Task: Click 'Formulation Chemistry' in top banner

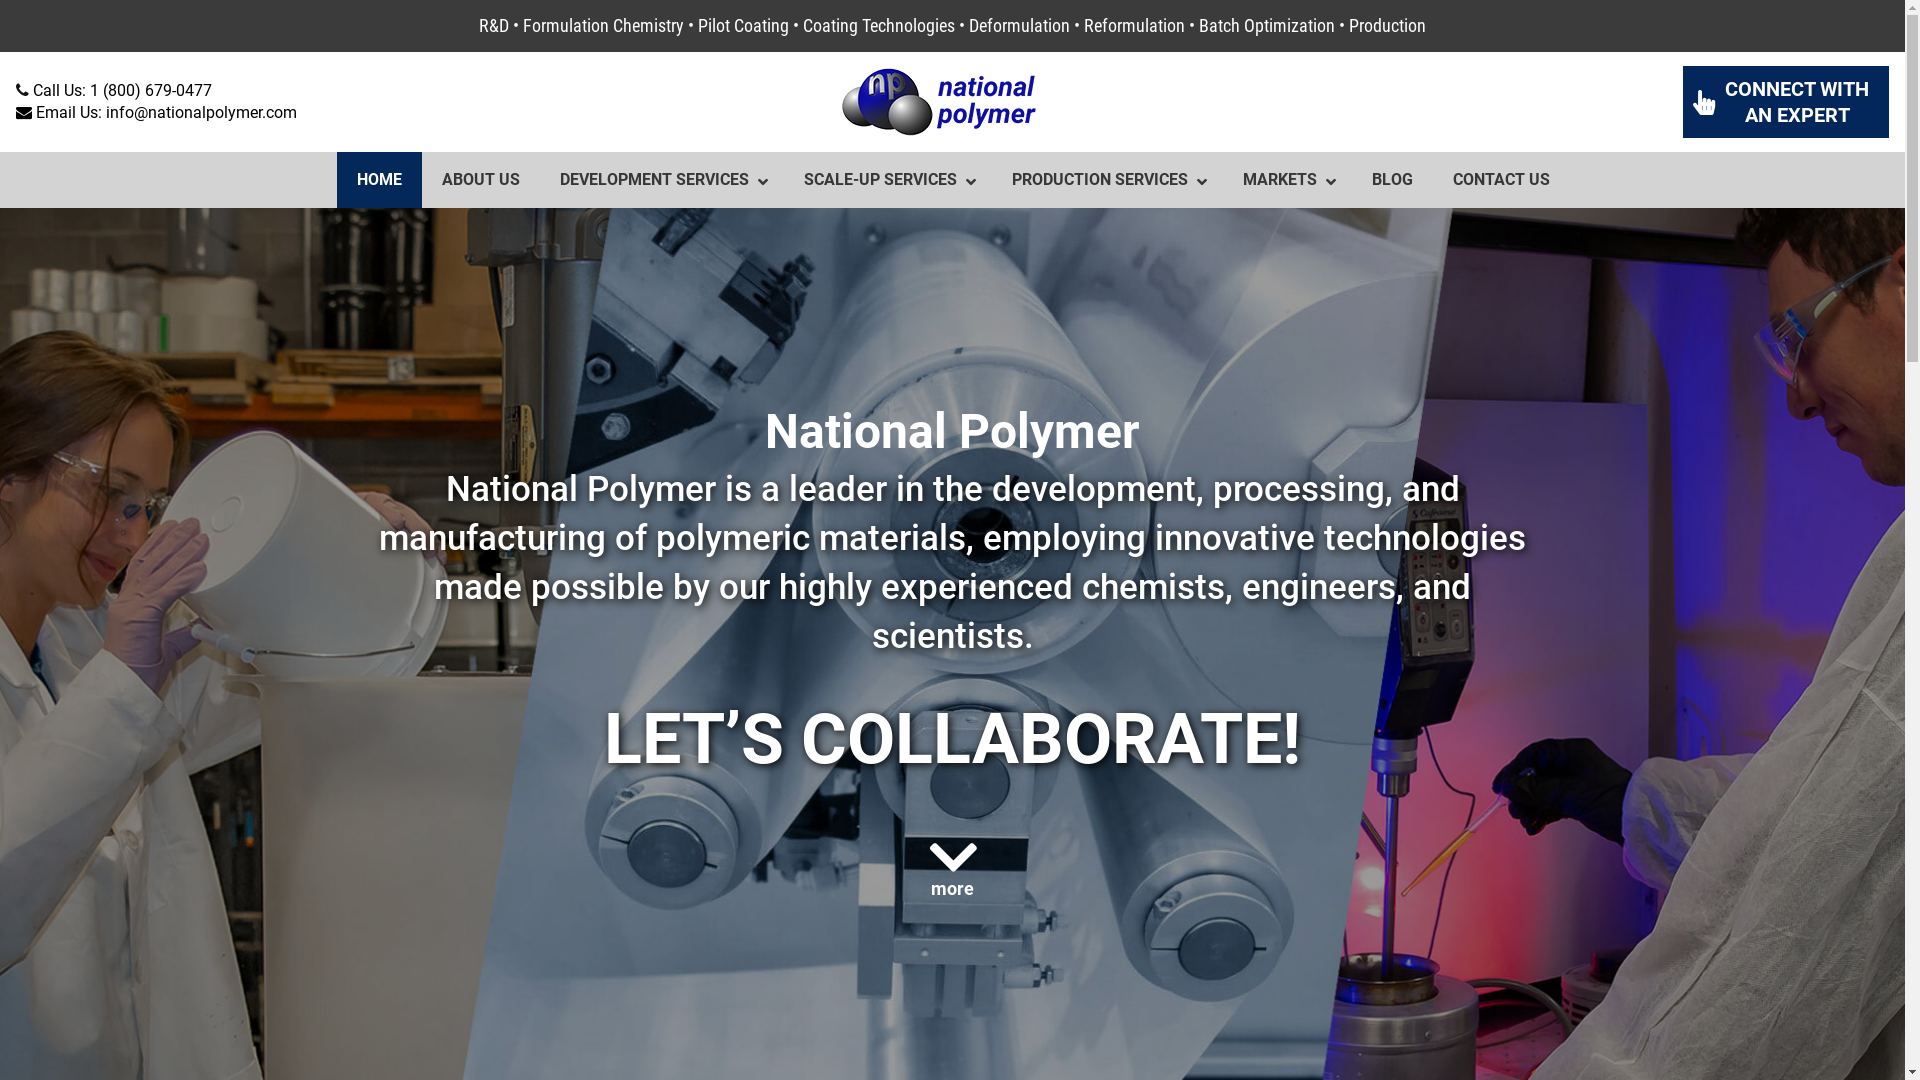Action: 603,26
